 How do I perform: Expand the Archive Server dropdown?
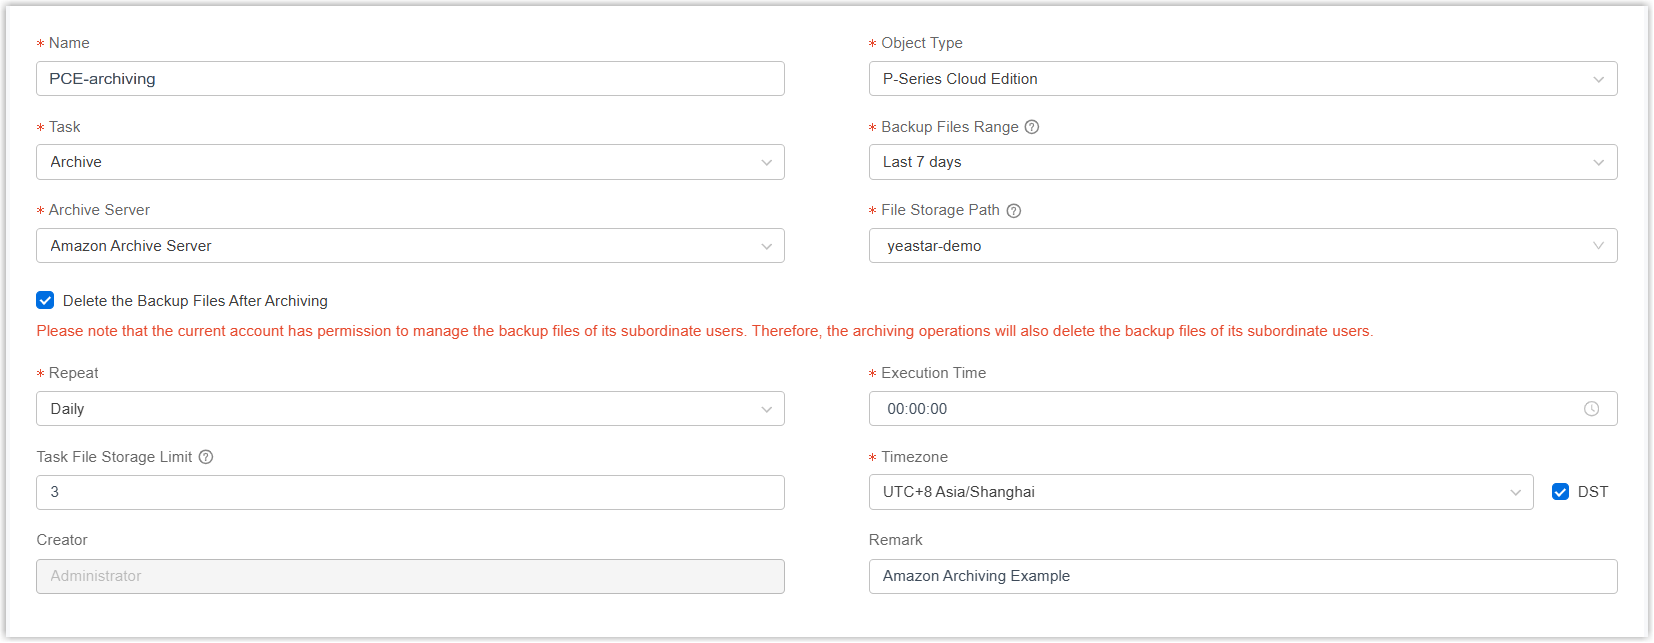pyautogui.click(x=410, y=246)
